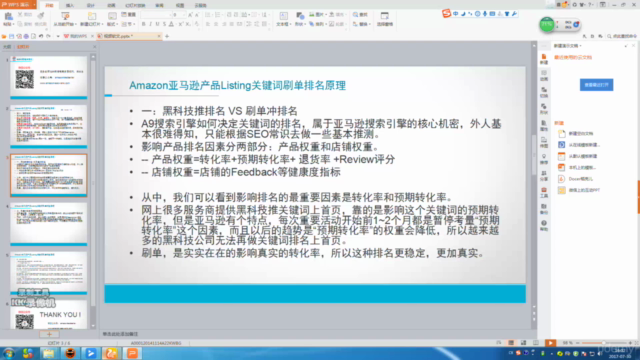Open the Replace (替换) dropdown
The image size is (640, 360).
[362, 24]
